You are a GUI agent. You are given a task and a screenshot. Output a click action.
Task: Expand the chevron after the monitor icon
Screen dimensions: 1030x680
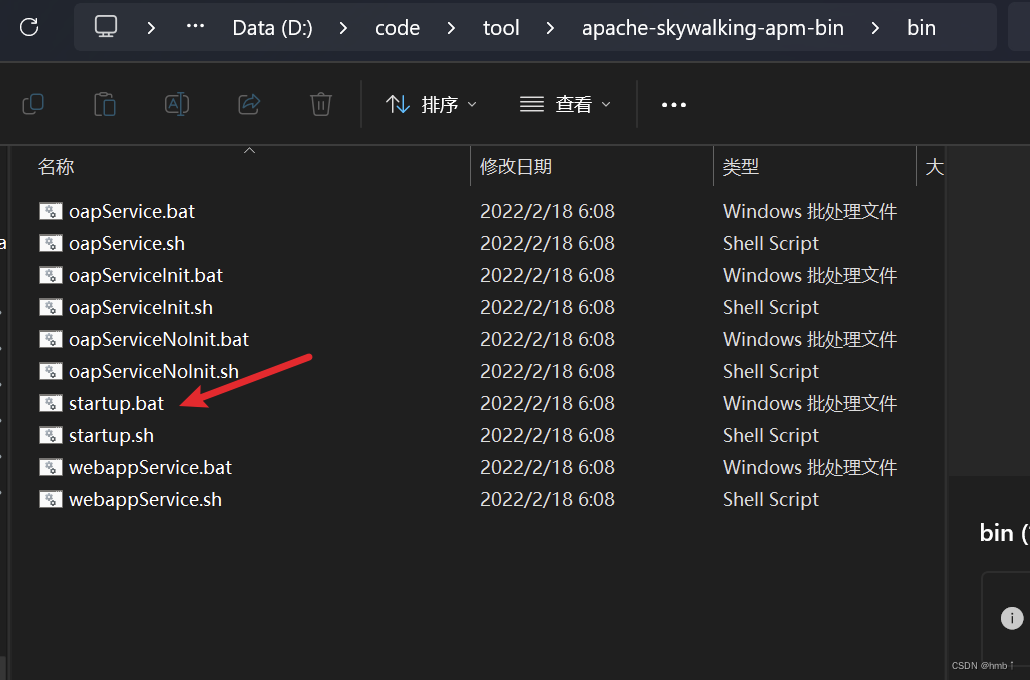click(x=151, y=28)
